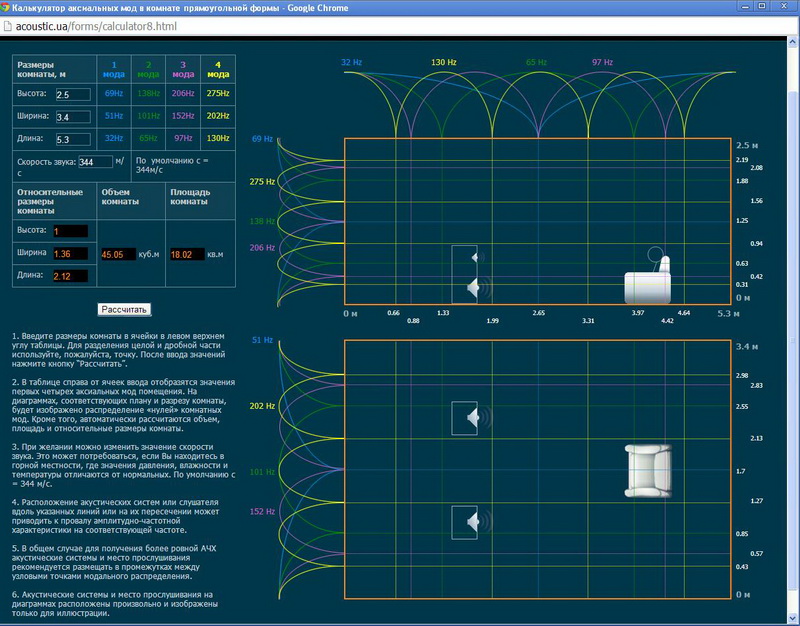800x626 pixels.
Task: Click the page icon beside the URL
Action: coord(9,25)
